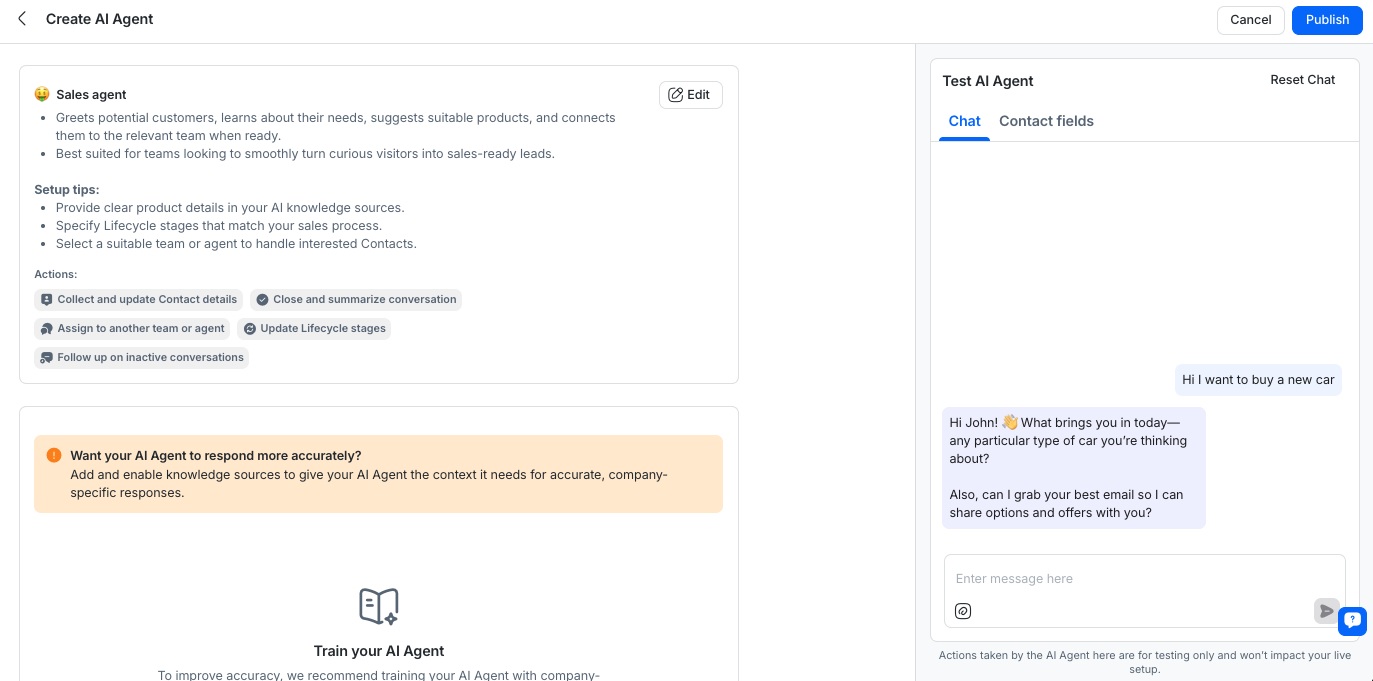Viewport: 1373px width, 681px height.
Task: Click the send message arrow icon
Action: (1326, 610)
